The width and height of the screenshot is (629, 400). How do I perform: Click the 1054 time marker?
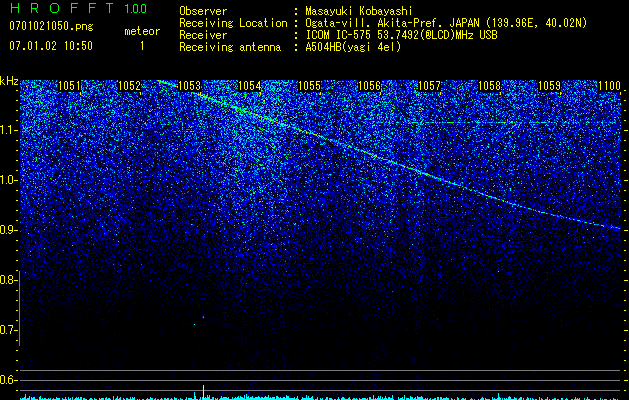(249, 86)
